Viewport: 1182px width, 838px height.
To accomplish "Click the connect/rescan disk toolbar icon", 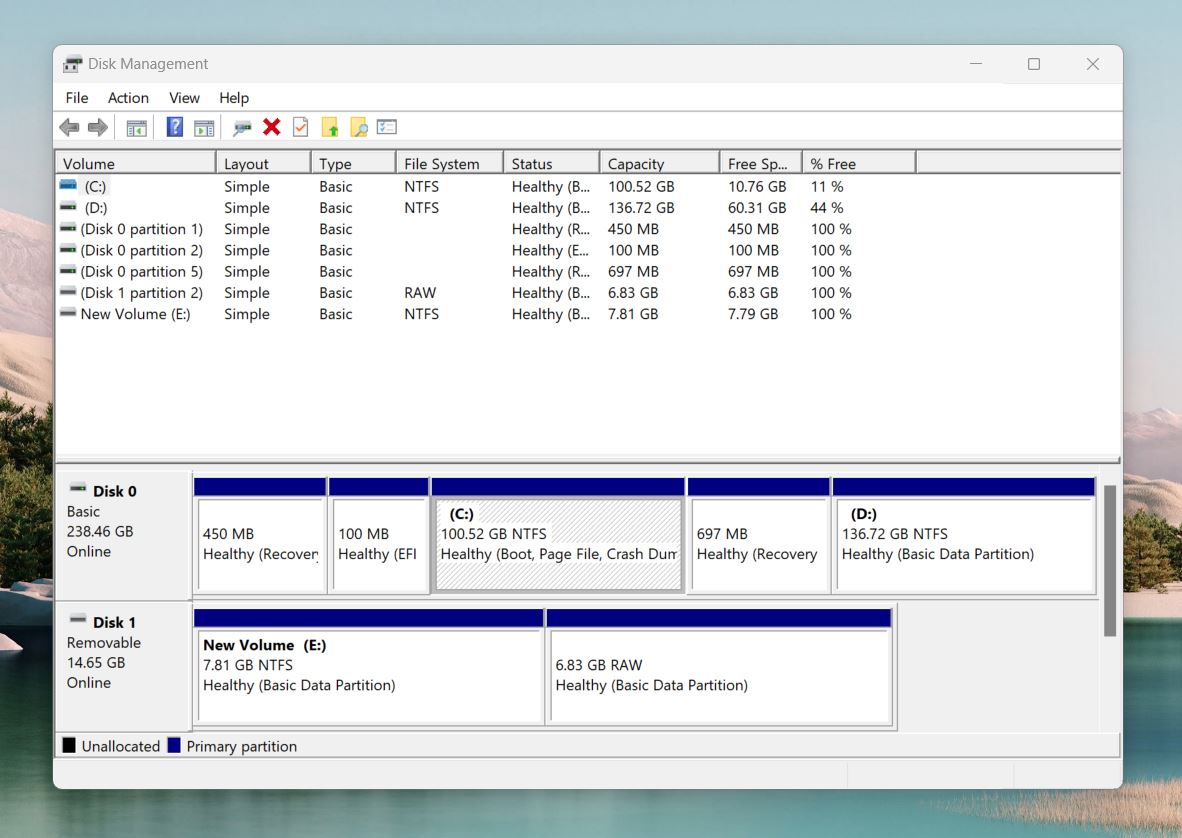I will pyautogui.click(x=242, y=128).
